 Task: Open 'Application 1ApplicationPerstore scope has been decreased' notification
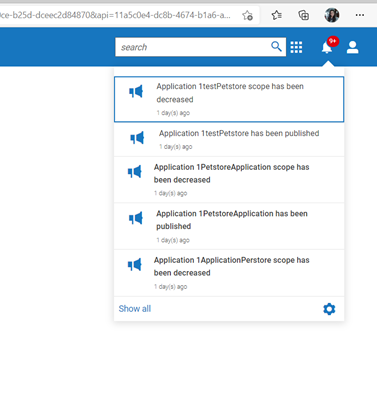tap(229, 273)
